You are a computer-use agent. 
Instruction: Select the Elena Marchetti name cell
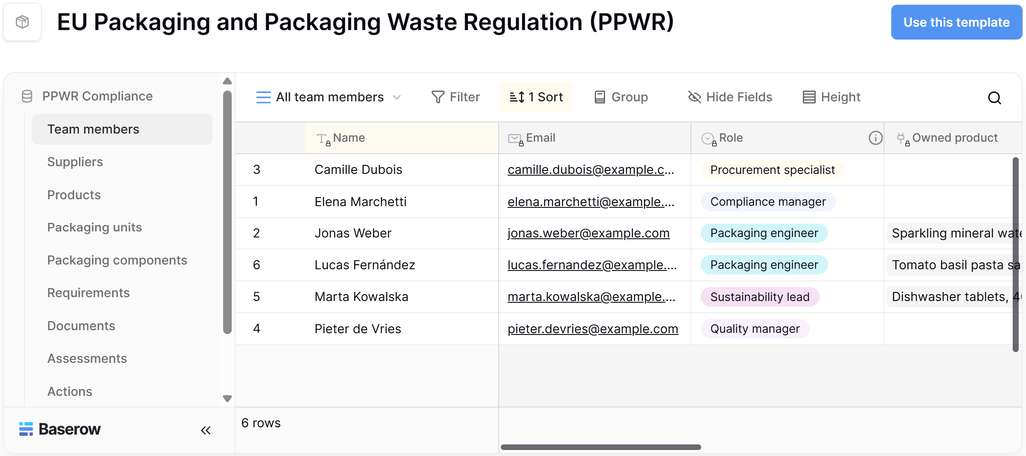pos(401,202)
